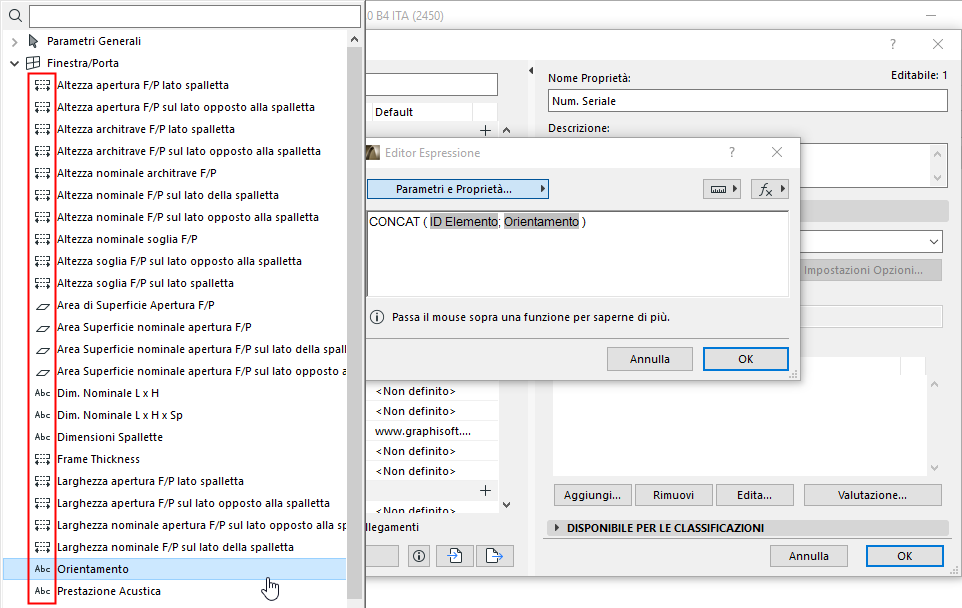This screenshot has height=608, width=962.
Task: Click the plus icon below Non definito rows
Action: pyautogui.click(x=485, y=490)
